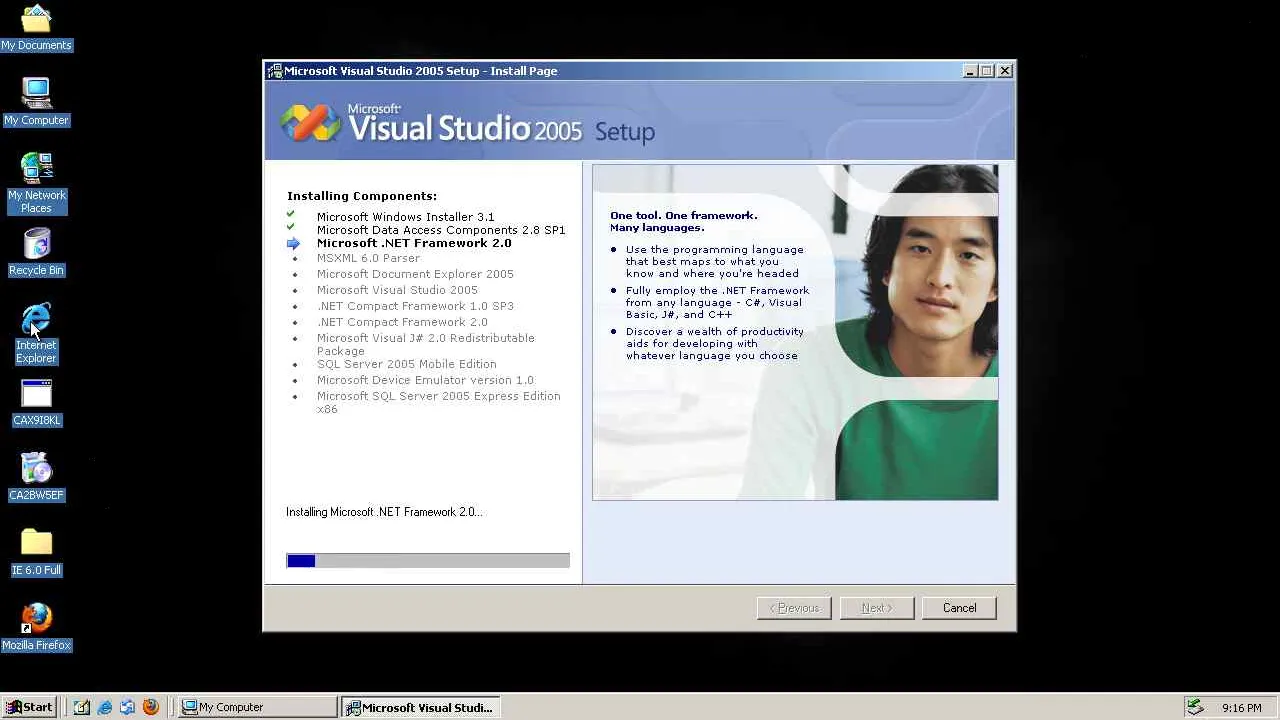This screenshot has height=720, width=1280.
Task: Launch Outlook Express from the quick launch bar
Action: point(128,707)
